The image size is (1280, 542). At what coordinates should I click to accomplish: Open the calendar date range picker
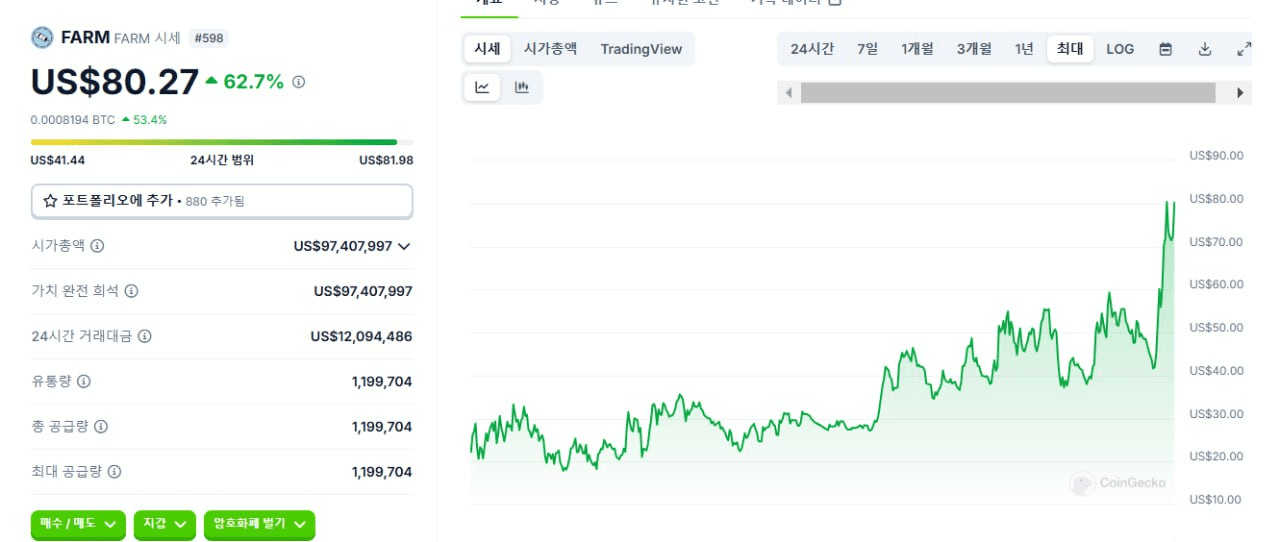coord(1165,49)
